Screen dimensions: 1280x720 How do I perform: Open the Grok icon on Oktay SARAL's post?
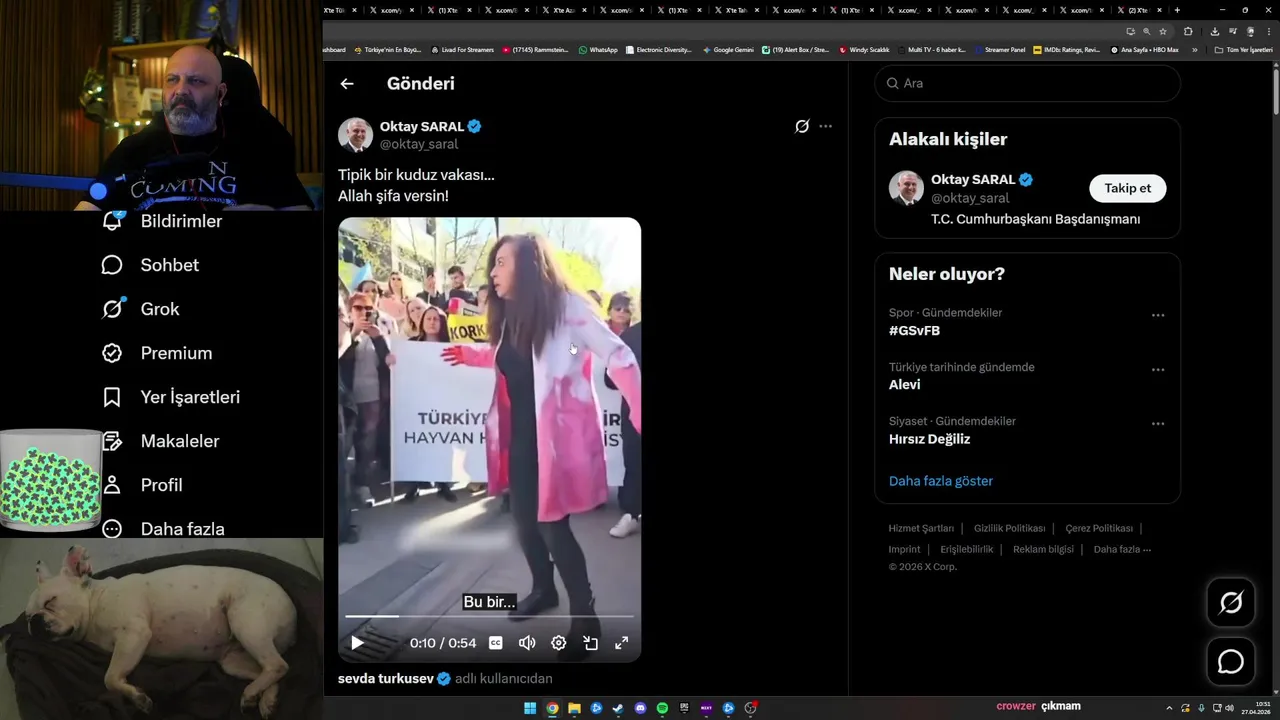[x=802, y=126]
